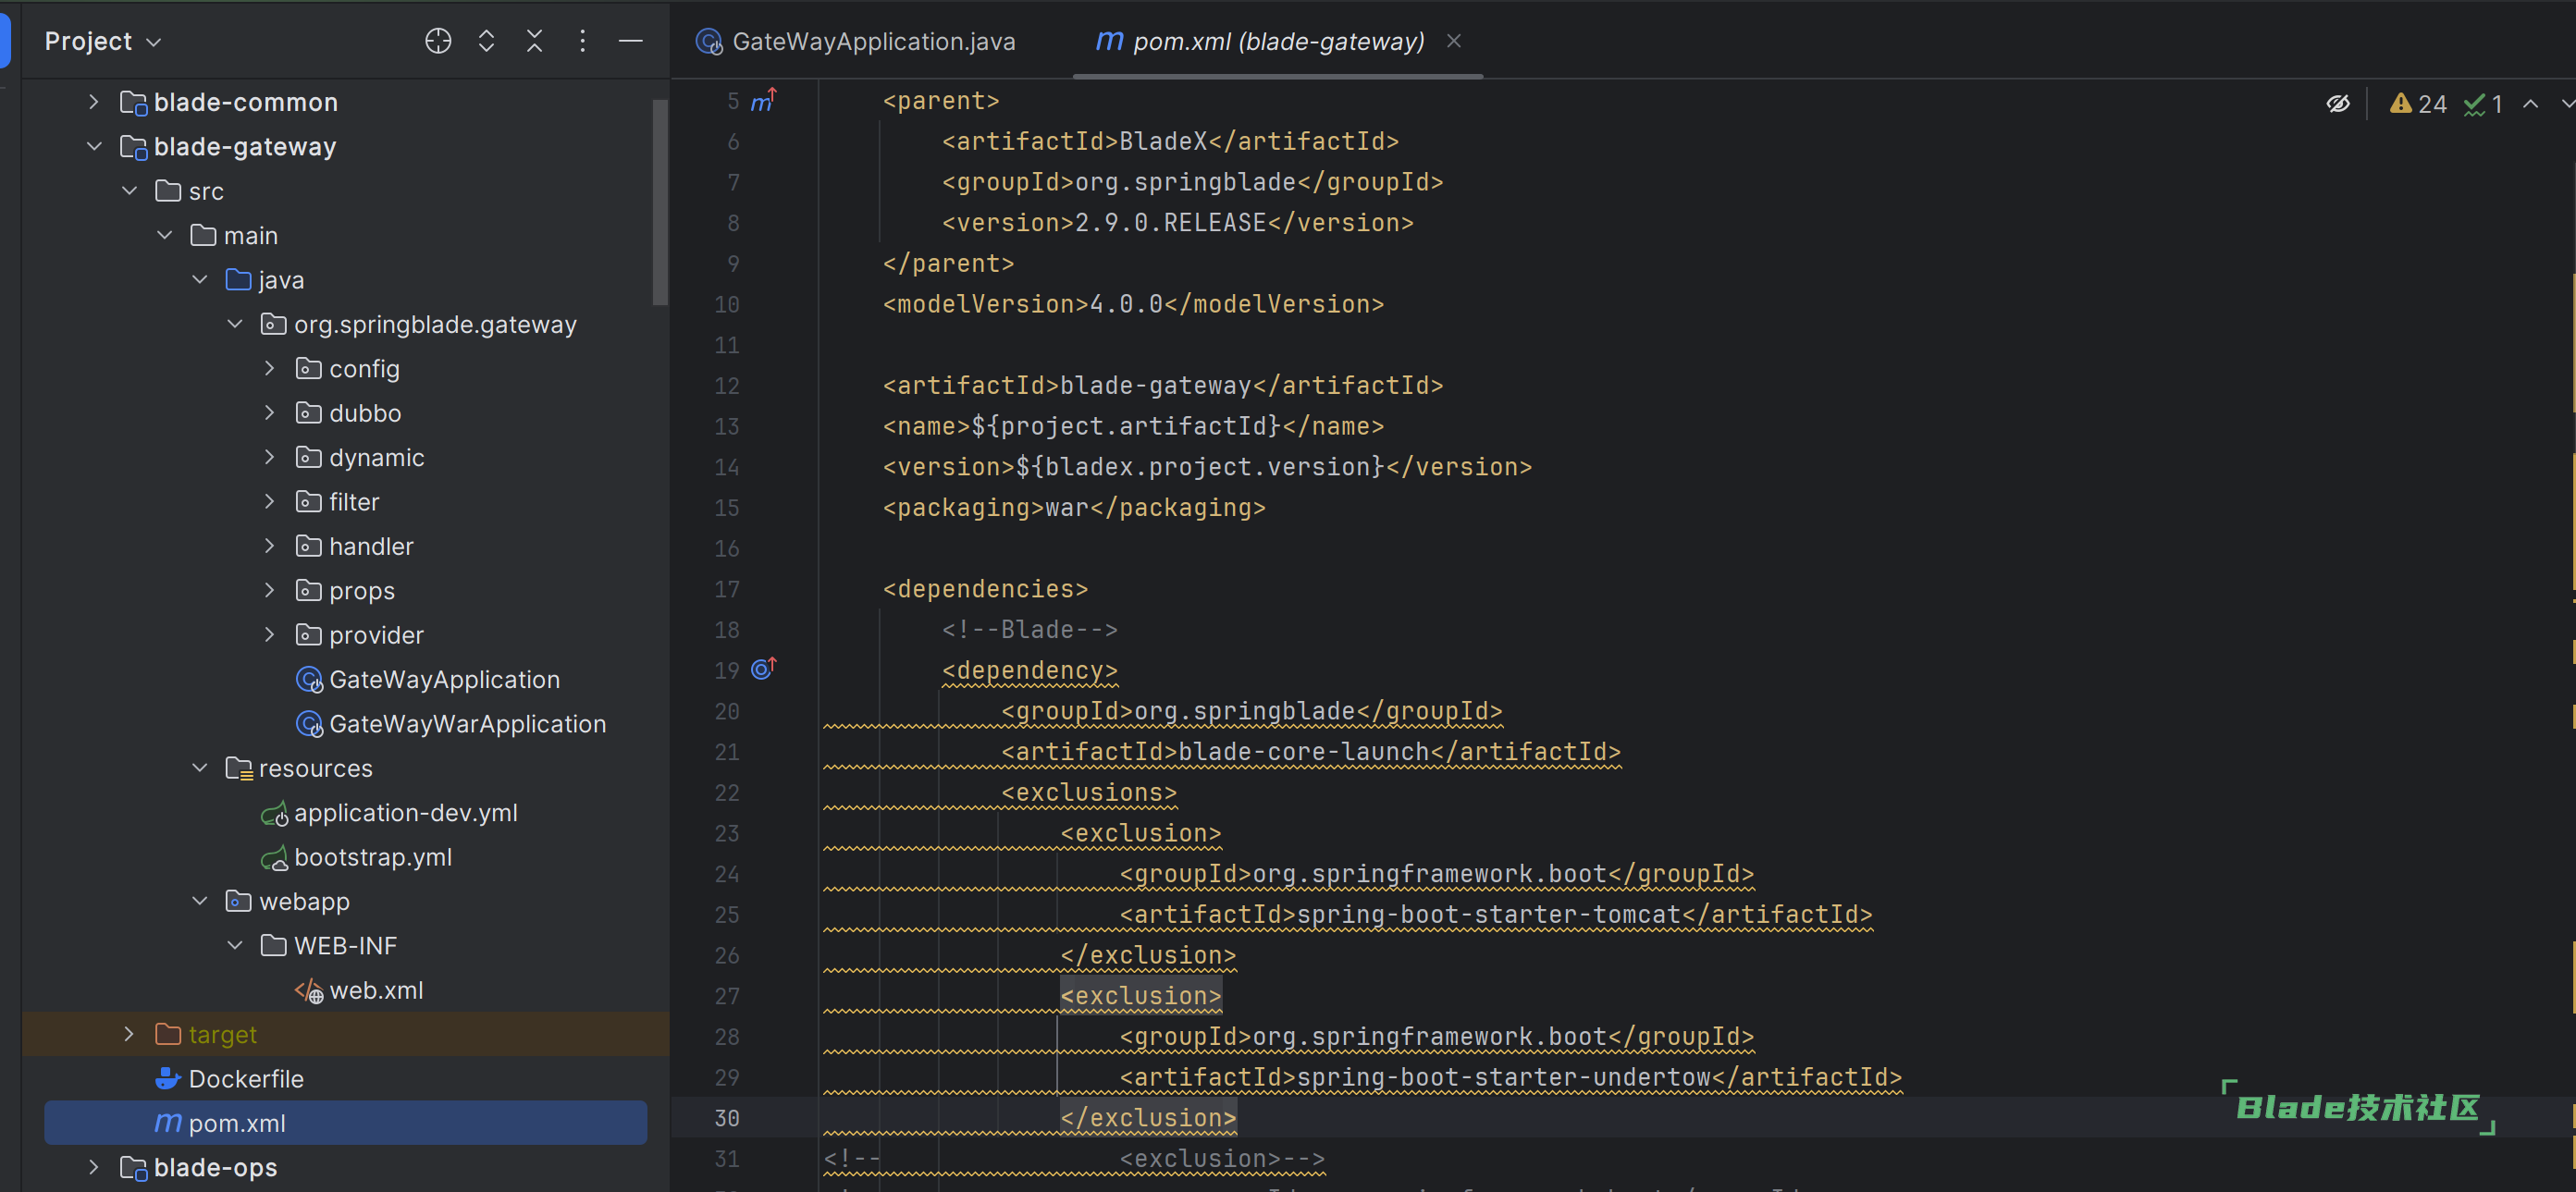This screenshot has height=1192, width=2576.
Task: Select the resources folder label
Action: point(315,768)
